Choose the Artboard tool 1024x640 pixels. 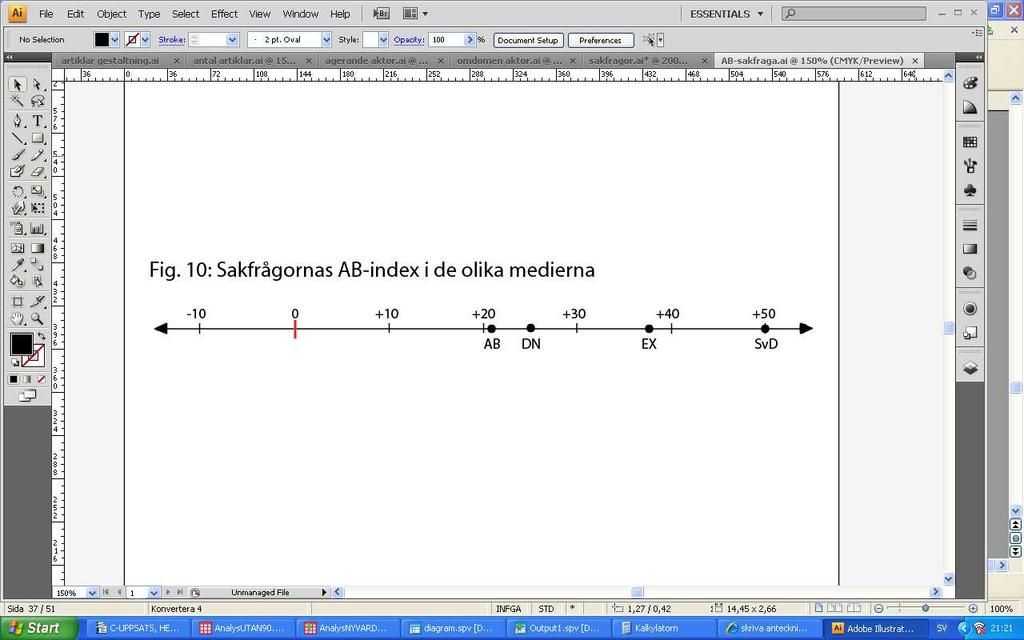pyautogui.click(x=18, y=301)
